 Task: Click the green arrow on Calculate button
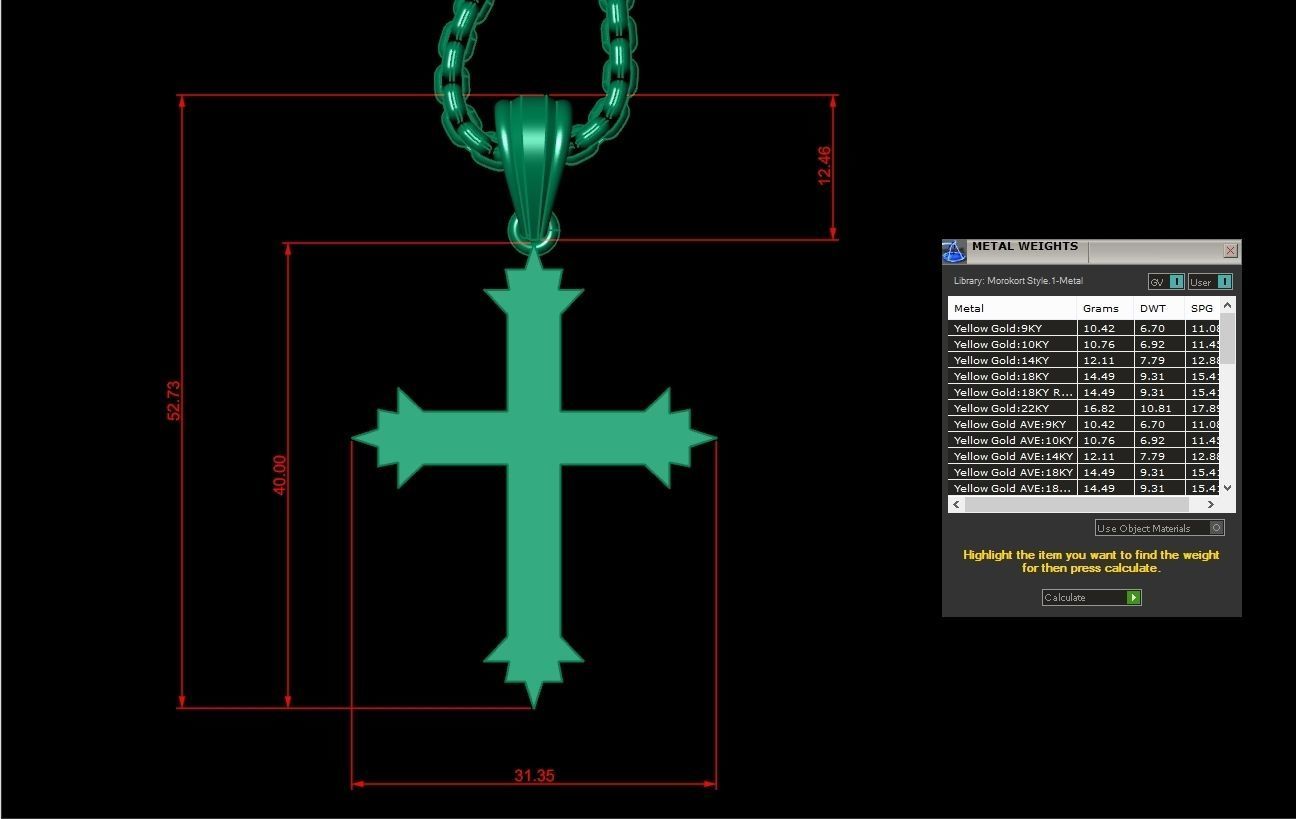click(1133, 597)
